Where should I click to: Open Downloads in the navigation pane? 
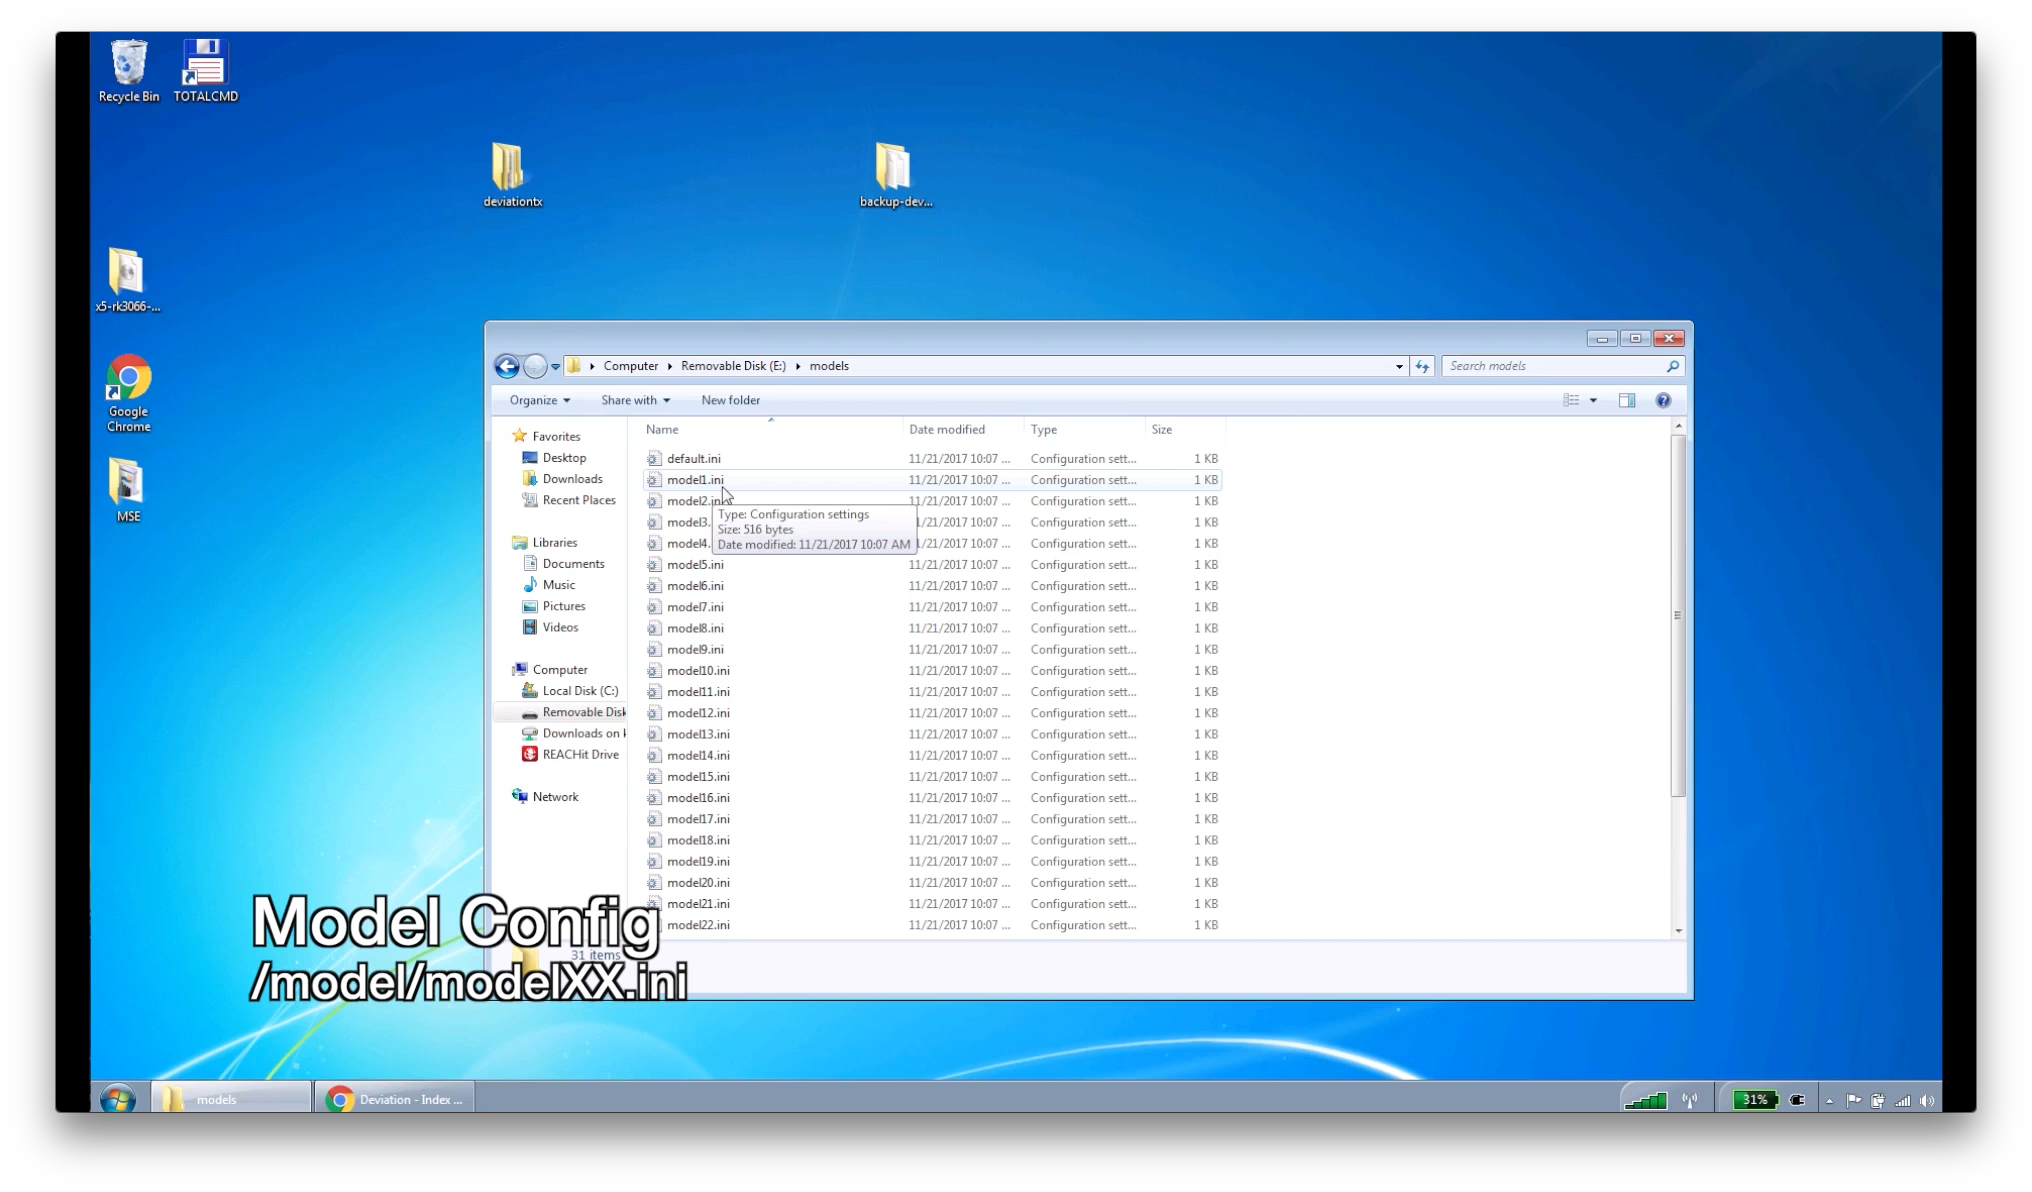pyautogui.click(x=572, y=479)
